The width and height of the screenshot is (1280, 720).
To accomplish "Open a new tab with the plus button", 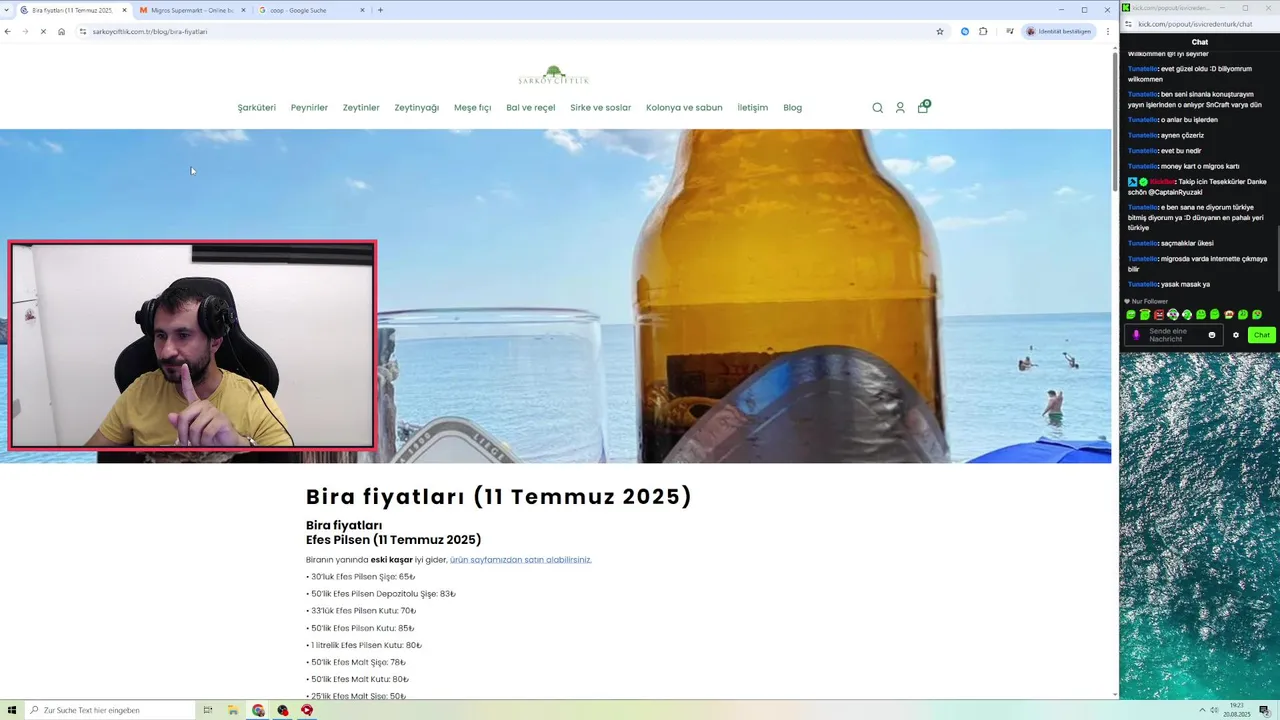I will point(380,10).
